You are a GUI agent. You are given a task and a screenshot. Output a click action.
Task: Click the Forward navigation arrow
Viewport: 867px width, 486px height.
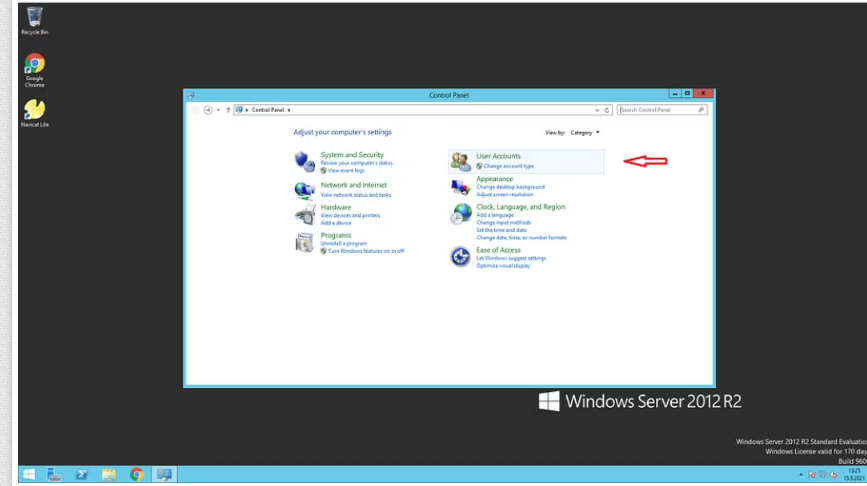[x=208, y=110]
